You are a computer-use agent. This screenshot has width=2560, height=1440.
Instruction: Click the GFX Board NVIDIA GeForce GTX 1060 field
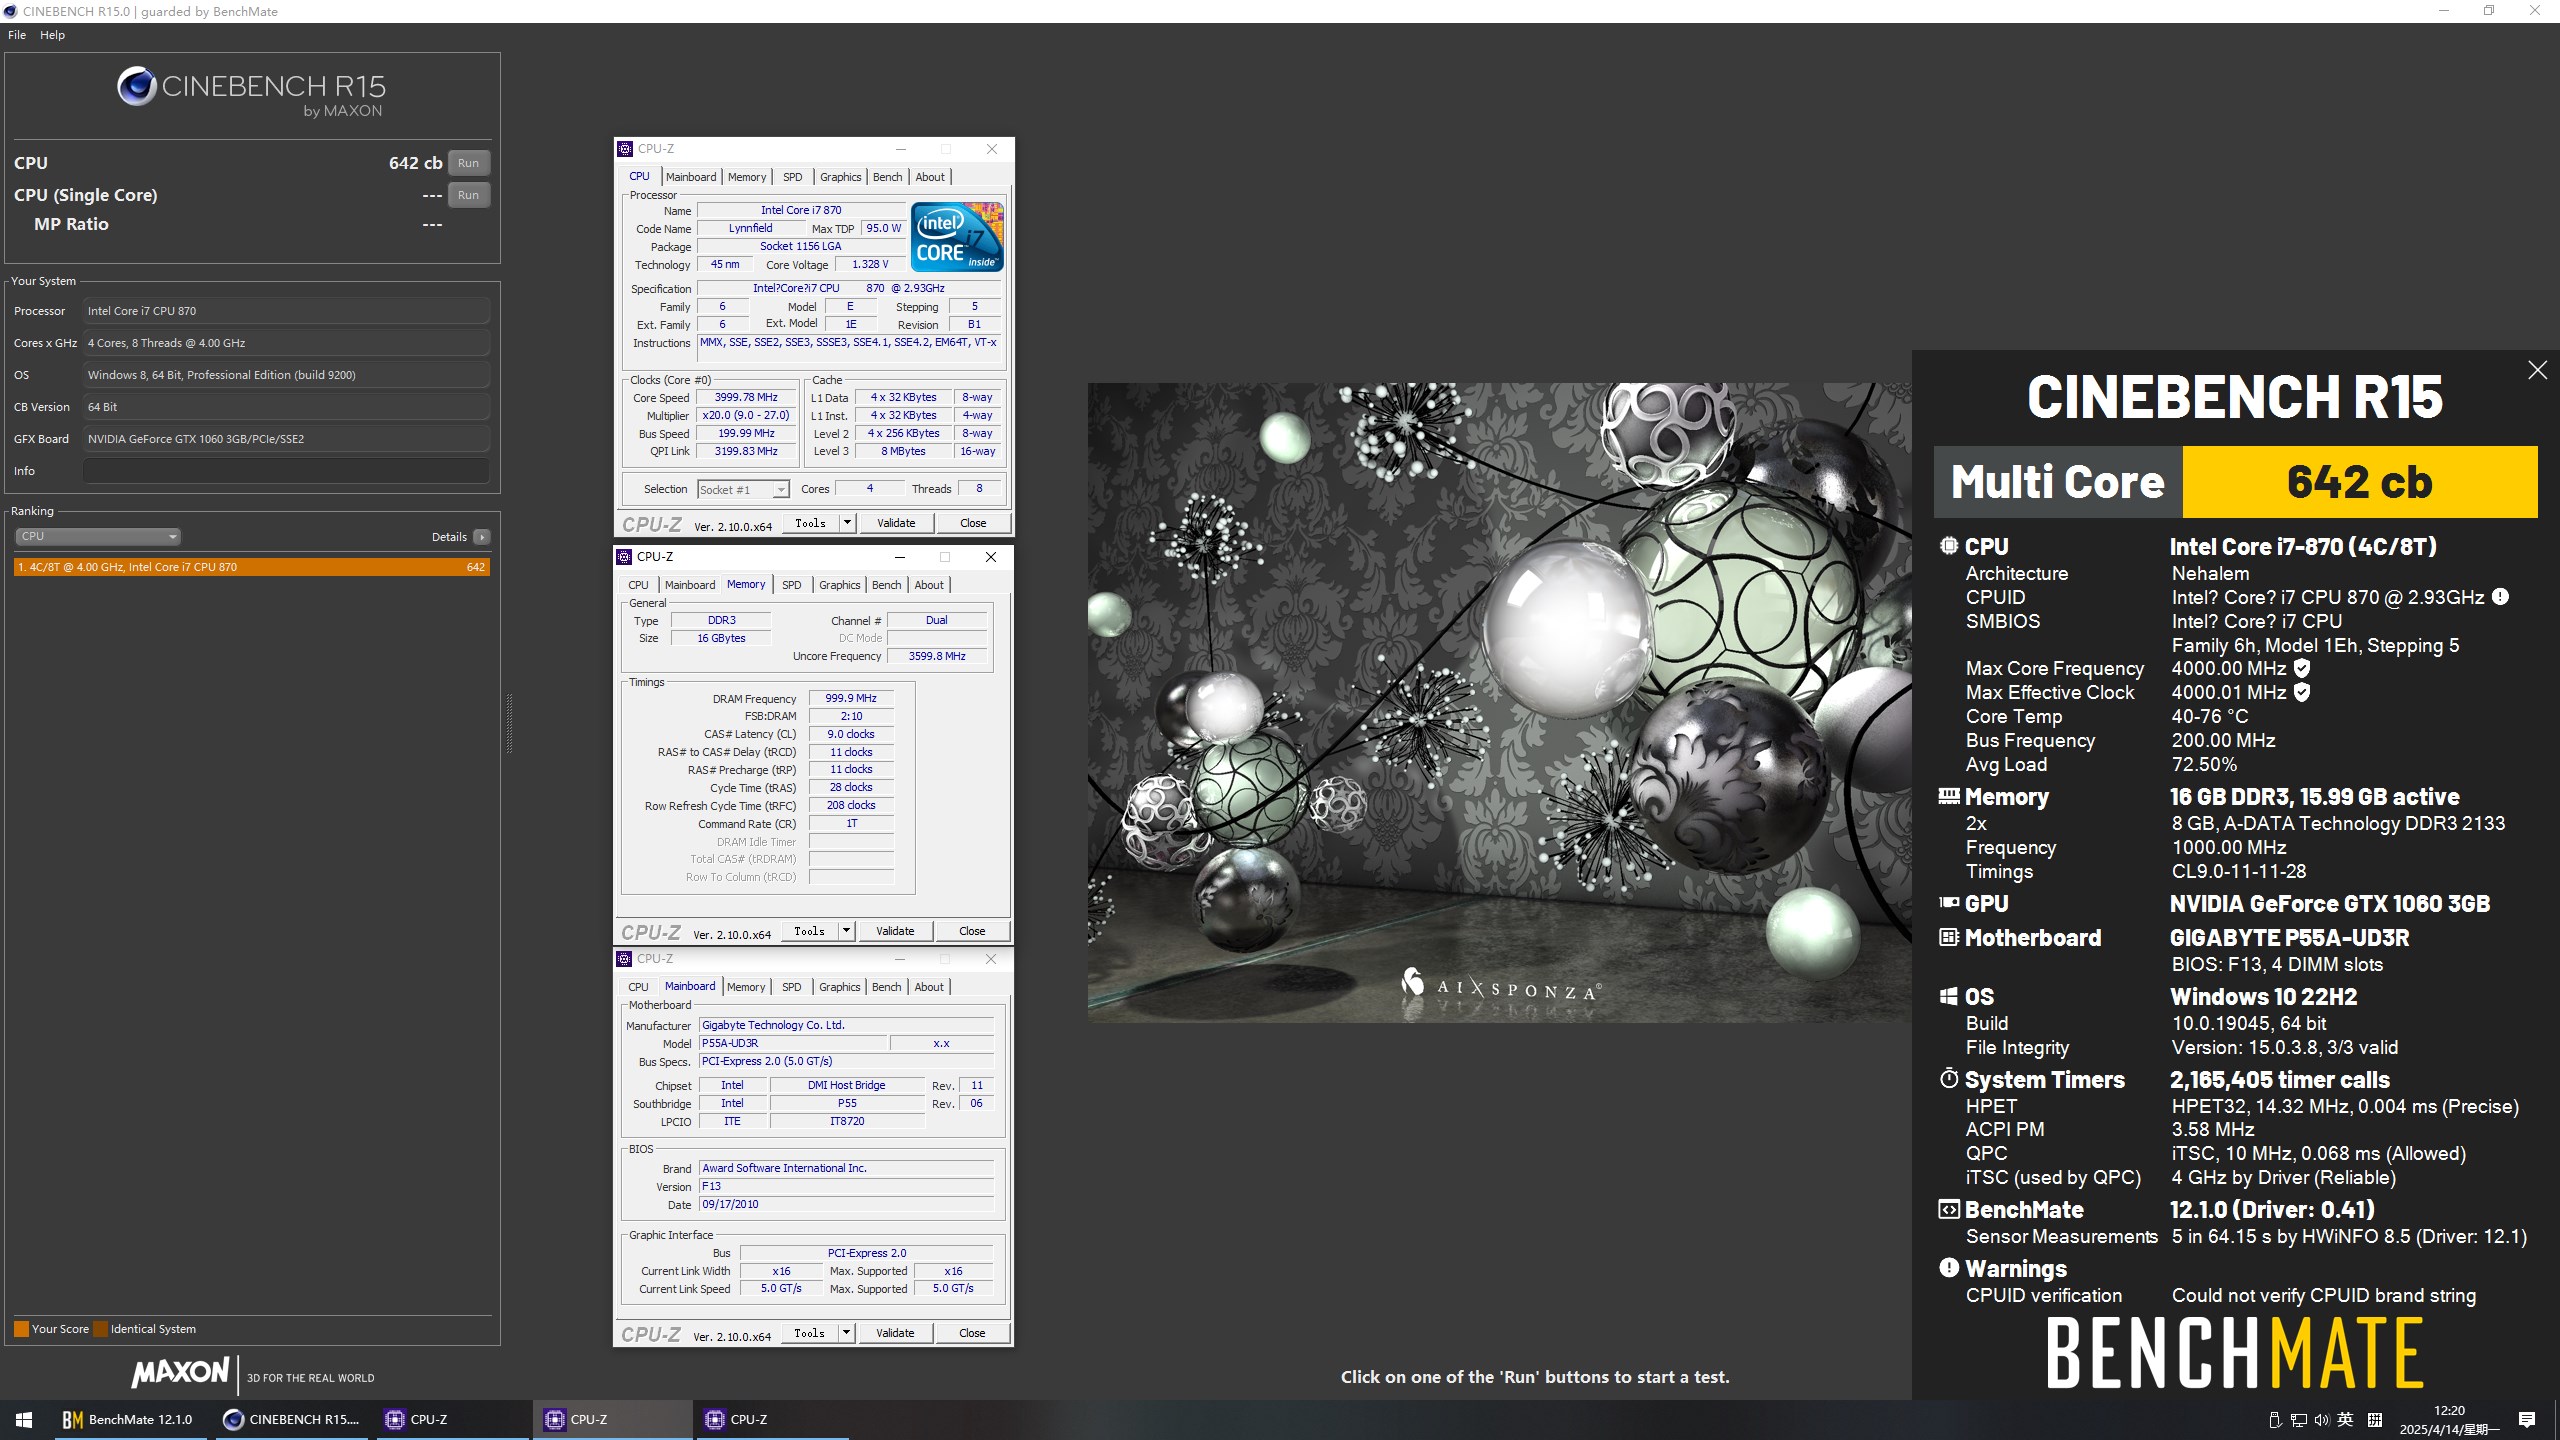tap(286, 439)
